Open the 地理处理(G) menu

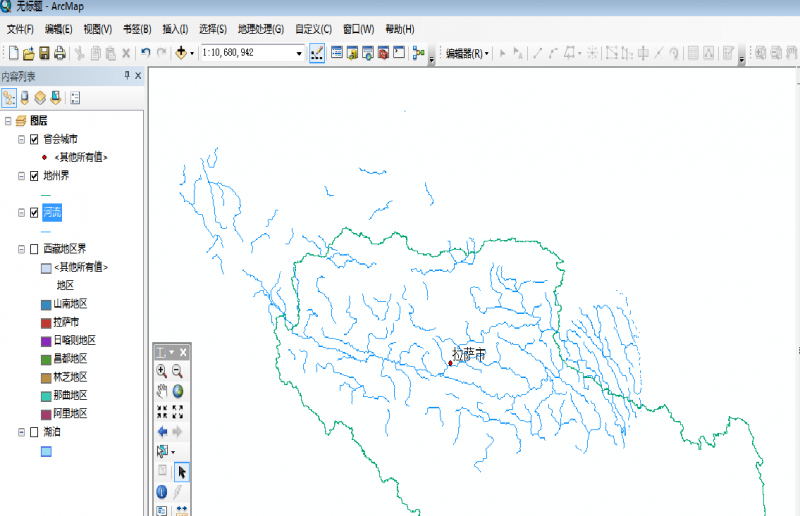pos(261,29)
